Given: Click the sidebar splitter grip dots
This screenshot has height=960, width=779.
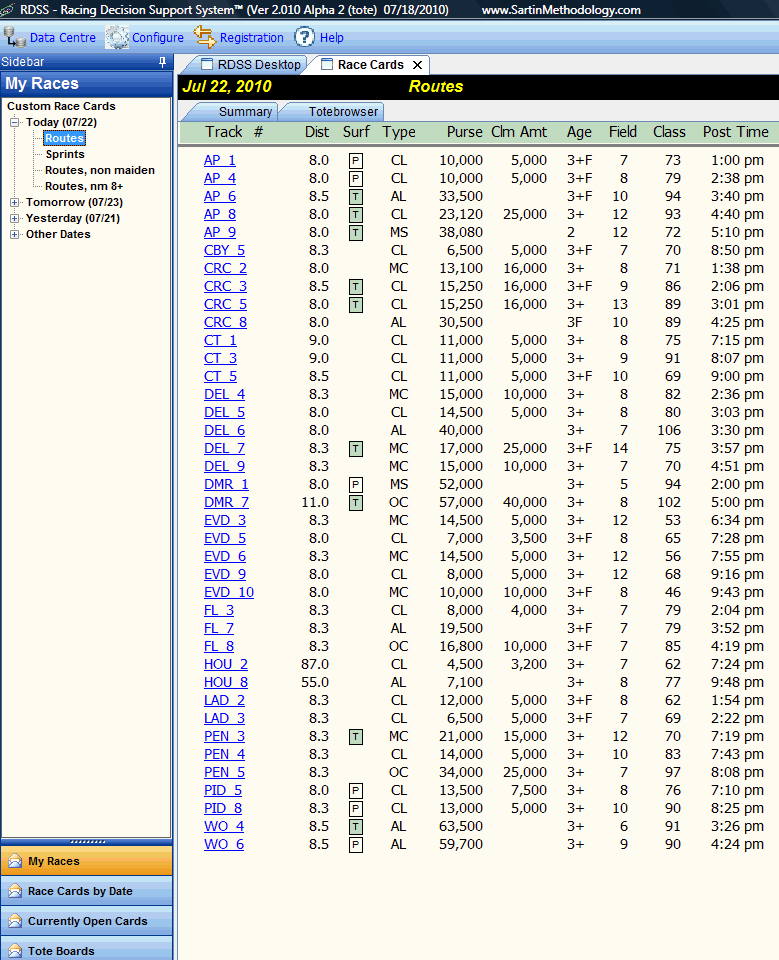Looking at the screenshot, I should pyautogui.click(x=87, y=842).
